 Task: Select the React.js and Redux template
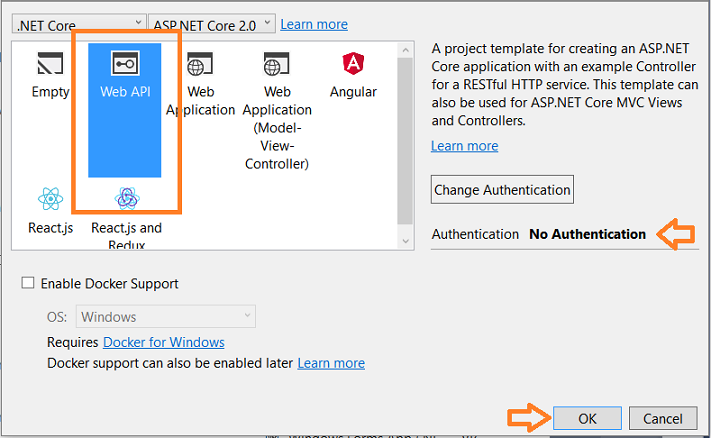(127, 218)
